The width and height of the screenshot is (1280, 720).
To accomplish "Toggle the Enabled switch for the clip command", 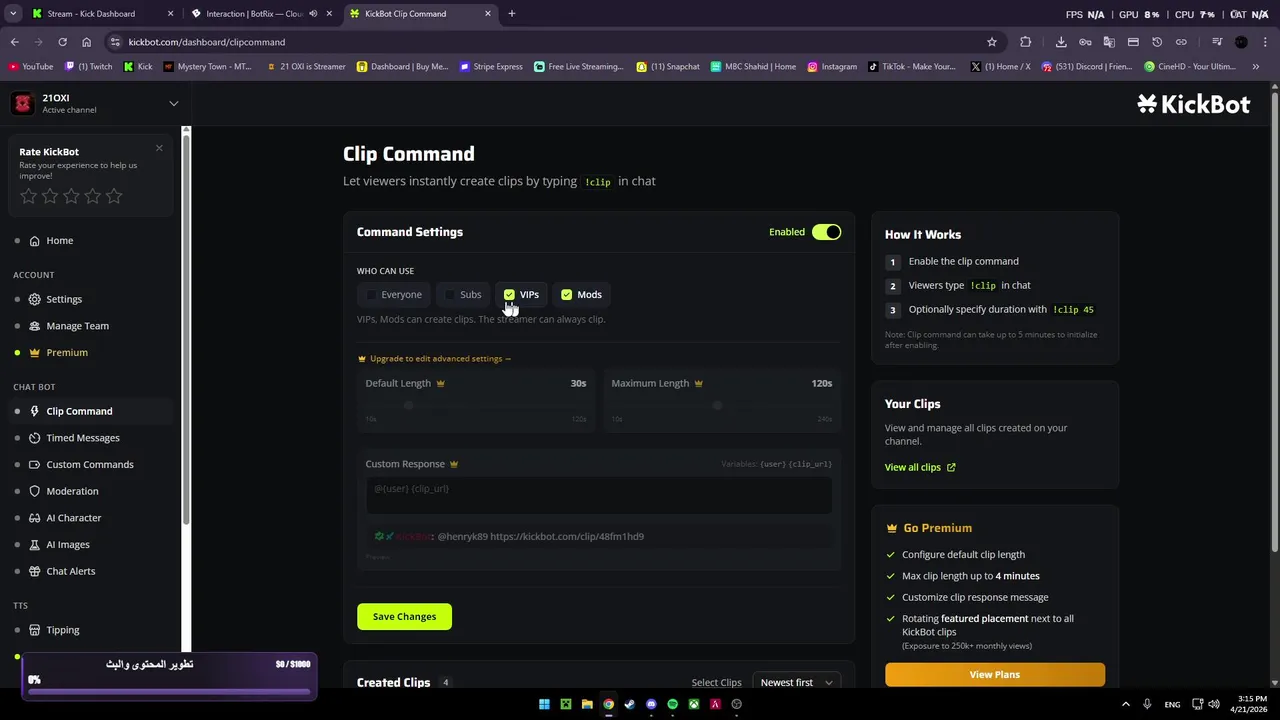I will (826, 232).
